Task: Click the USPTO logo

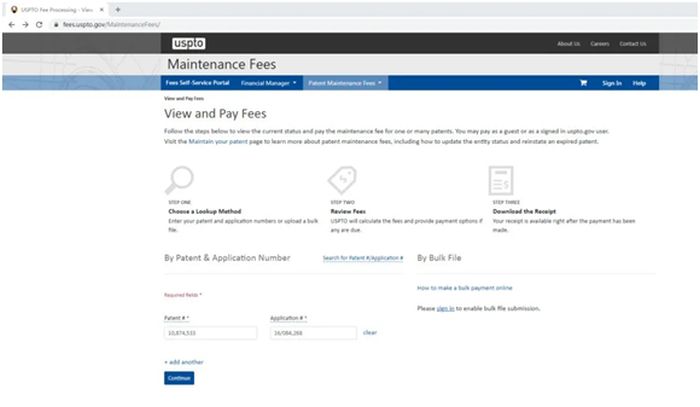Action: tap(189, 43)
